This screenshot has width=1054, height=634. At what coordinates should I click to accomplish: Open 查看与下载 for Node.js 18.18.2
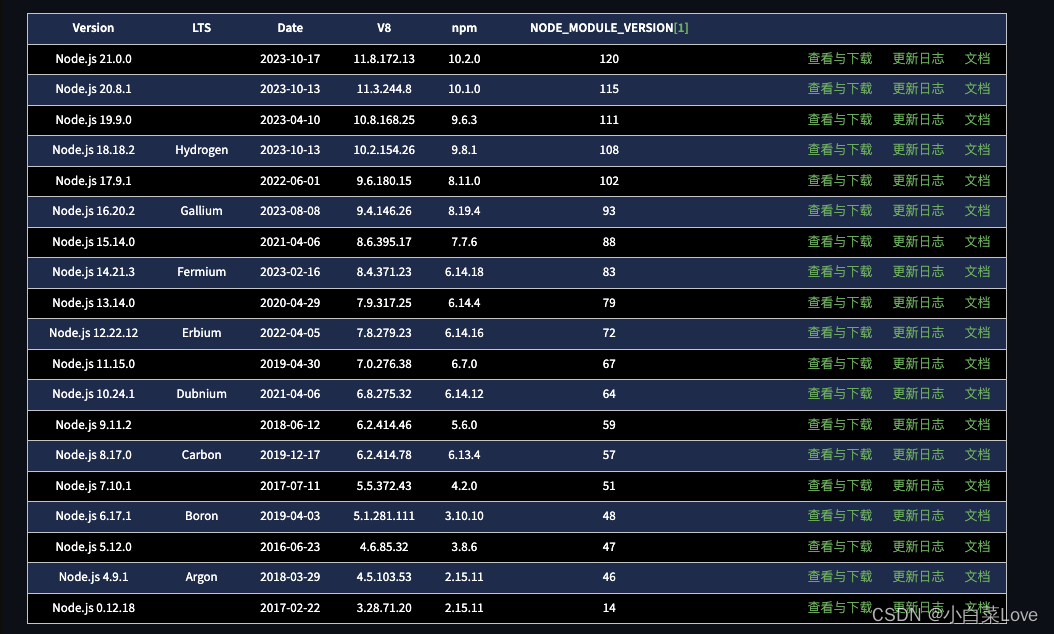[840, 150]
